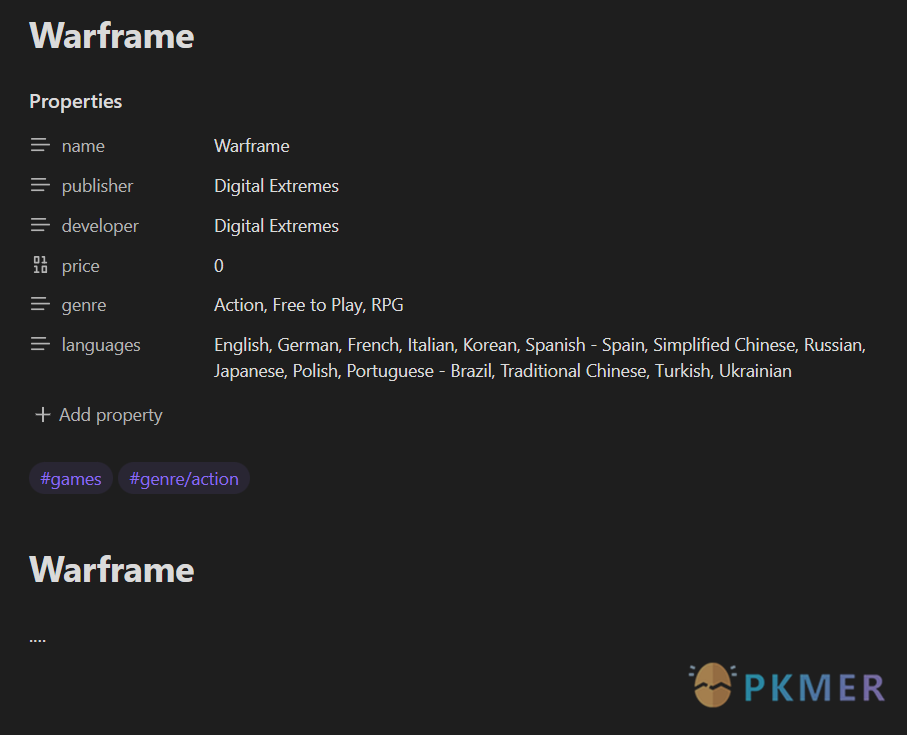This screenshot has width=907, height=735.
Task: Click the text-type icon beside publisher property
Action: click(x=40, y=185)
